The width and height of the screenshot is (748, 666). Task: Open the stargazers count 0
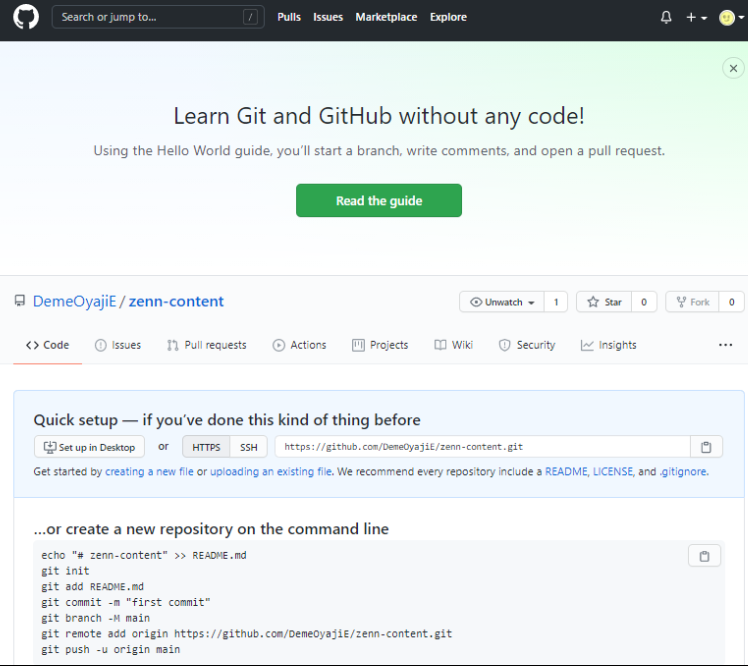644,302
